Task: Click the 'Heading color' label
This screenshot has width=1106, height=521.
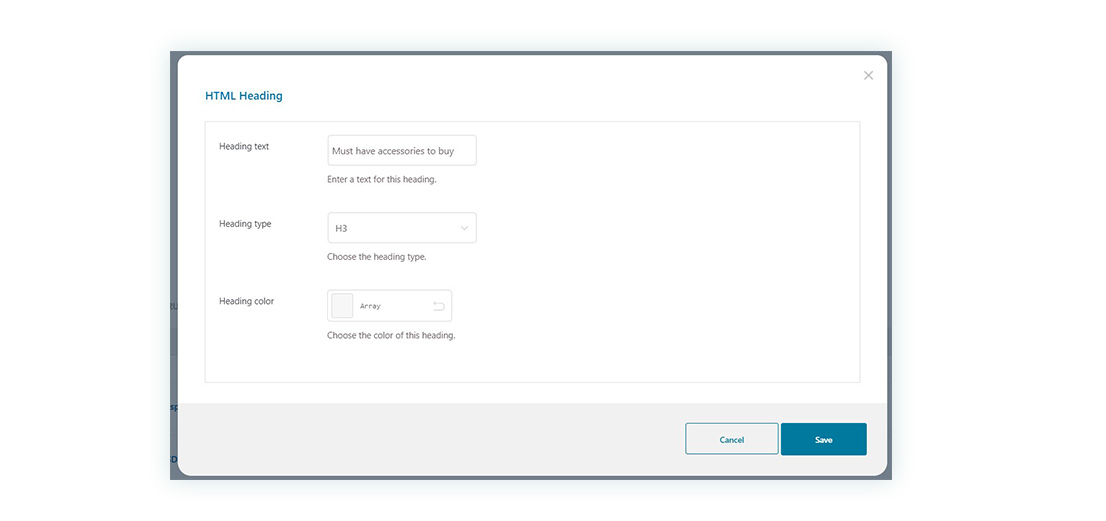Action: 246,301
